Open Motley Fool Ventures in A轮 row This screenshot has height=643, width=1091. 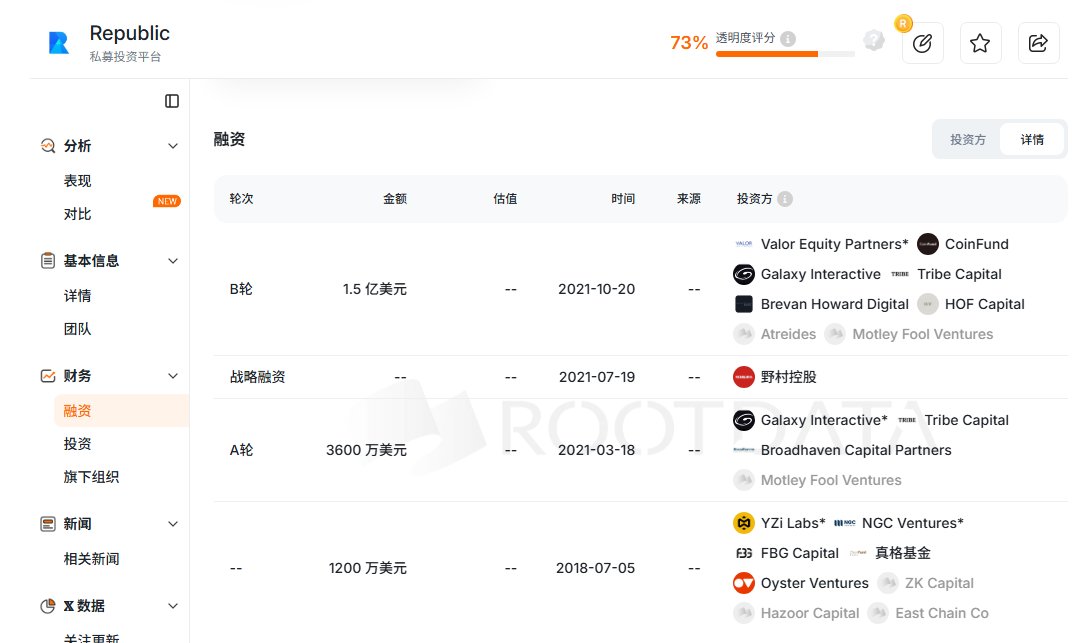pos(831,480)
